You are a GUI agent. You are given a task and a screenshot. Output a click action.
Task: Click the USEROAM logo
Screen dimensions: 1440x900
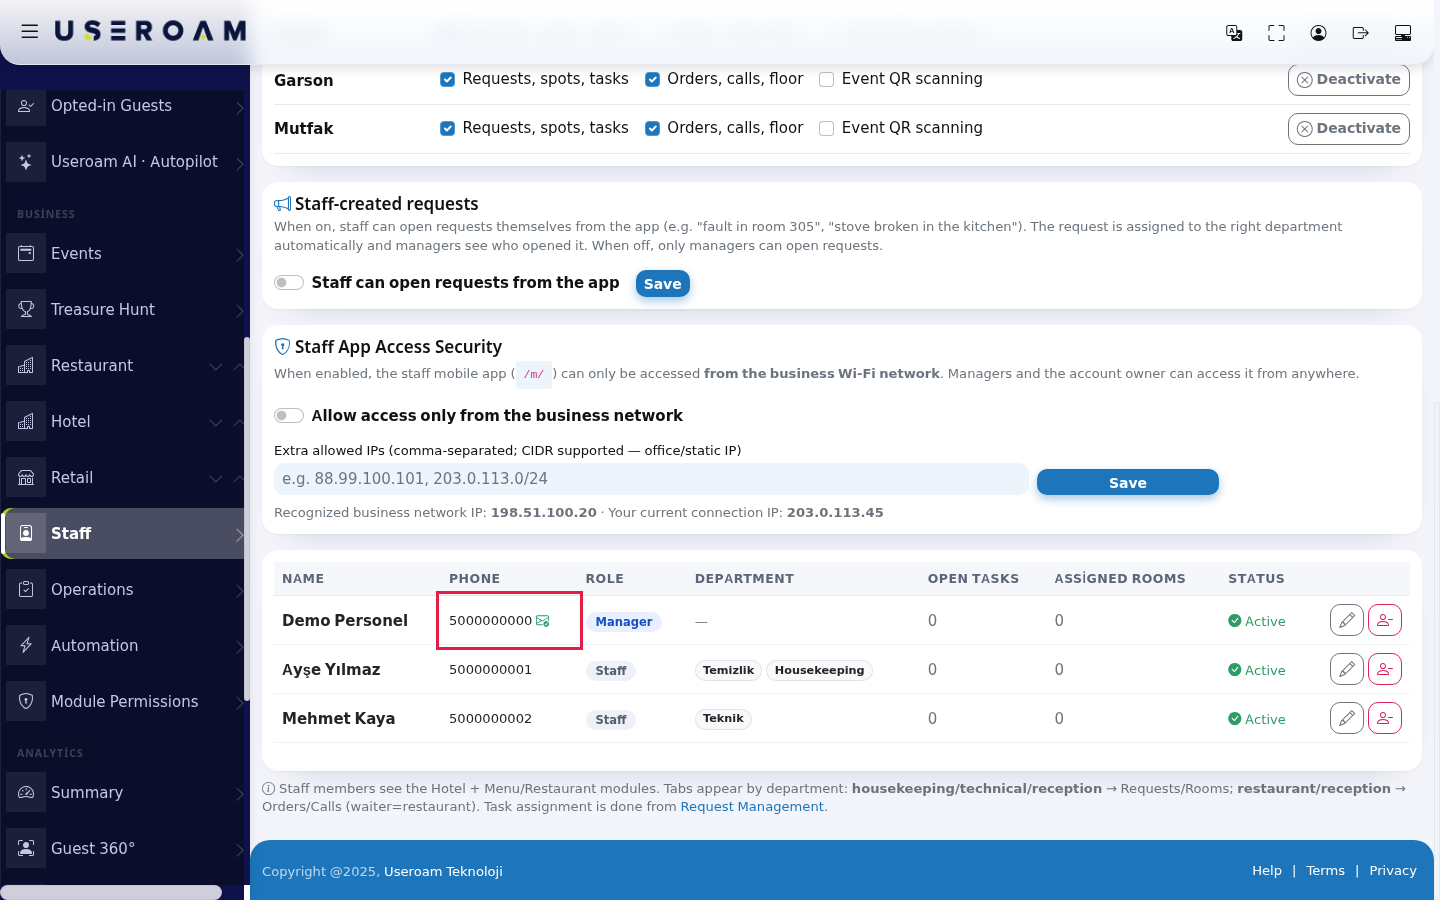(150, 31)
